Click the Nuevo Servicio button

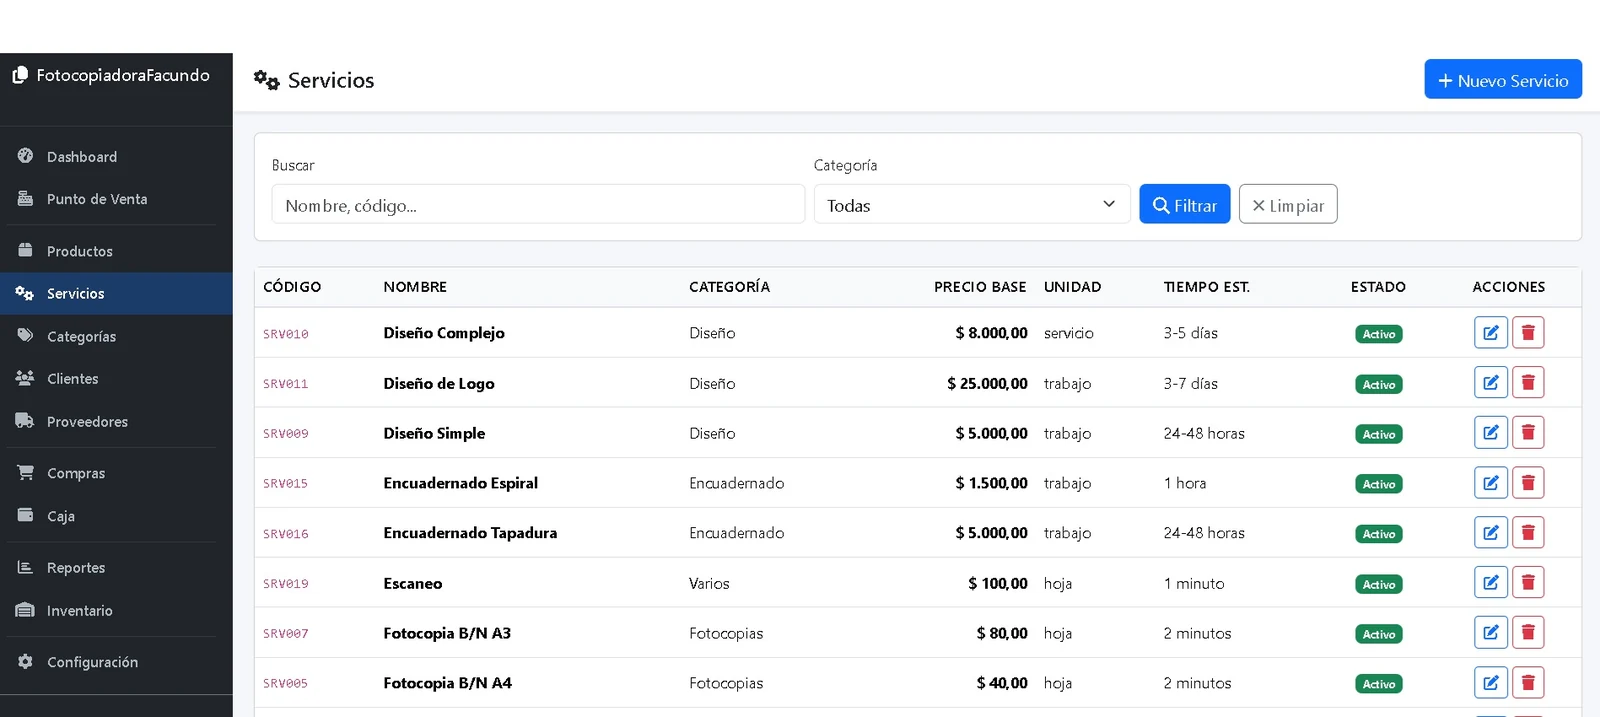[x=1503, y=79]
